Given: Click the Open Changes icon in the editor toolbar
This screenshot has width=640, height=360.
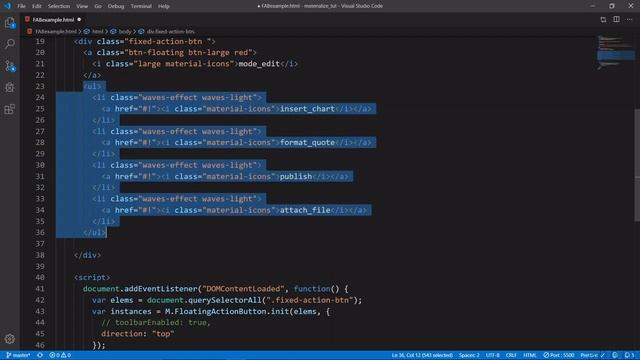Looking at the screenshot, I should [x=603, y=19].
